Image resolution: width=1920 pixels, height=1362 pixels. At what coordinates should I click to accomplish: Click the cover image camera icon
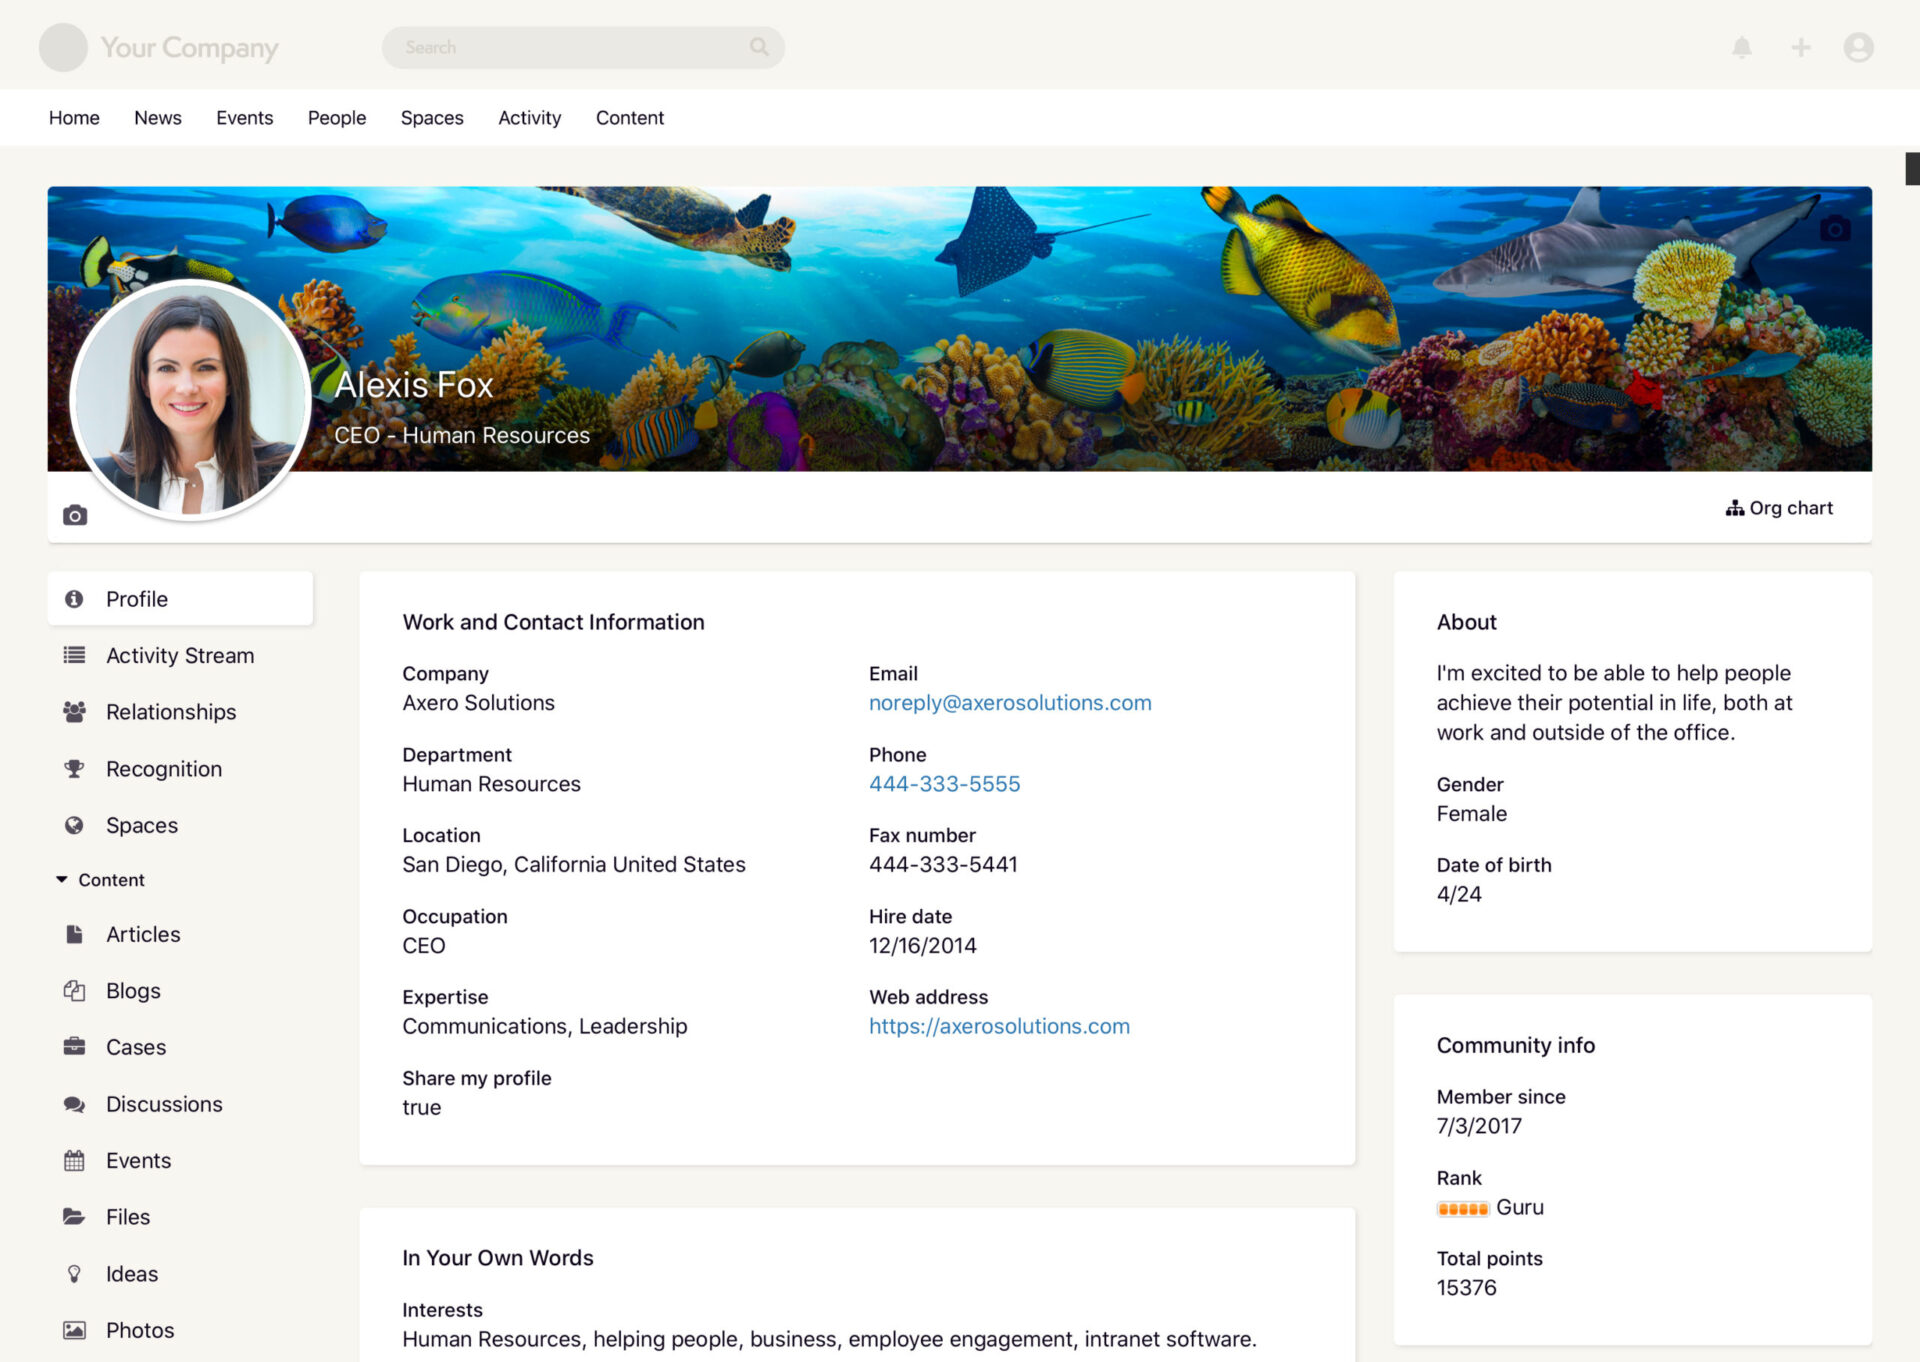point(1834,229)
